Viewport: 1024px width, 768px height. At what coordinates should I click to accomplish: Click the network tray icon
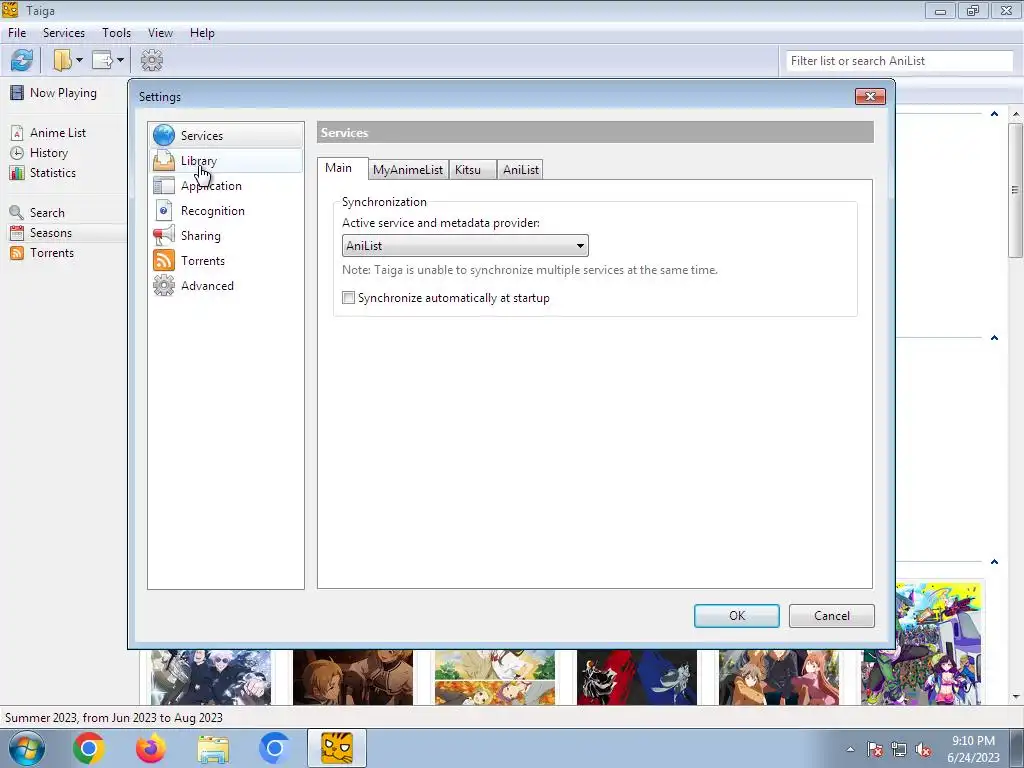899,750
